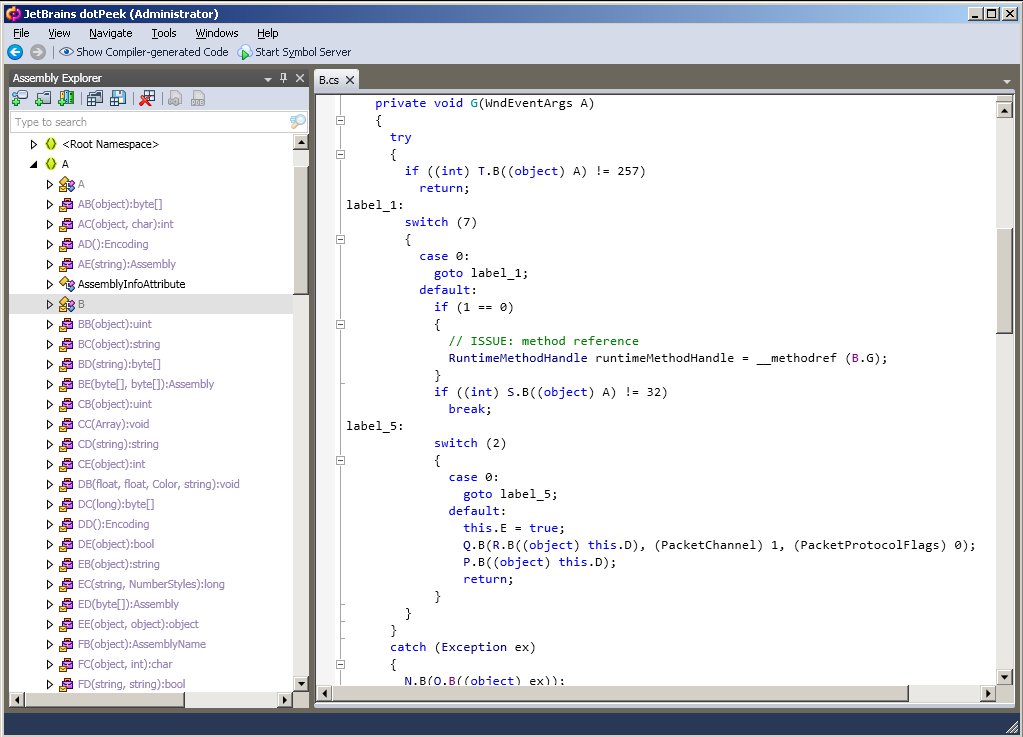Click the Type to search field
Image resolution: width=1023 pixels, height=737 pixels.
point(150,122)
